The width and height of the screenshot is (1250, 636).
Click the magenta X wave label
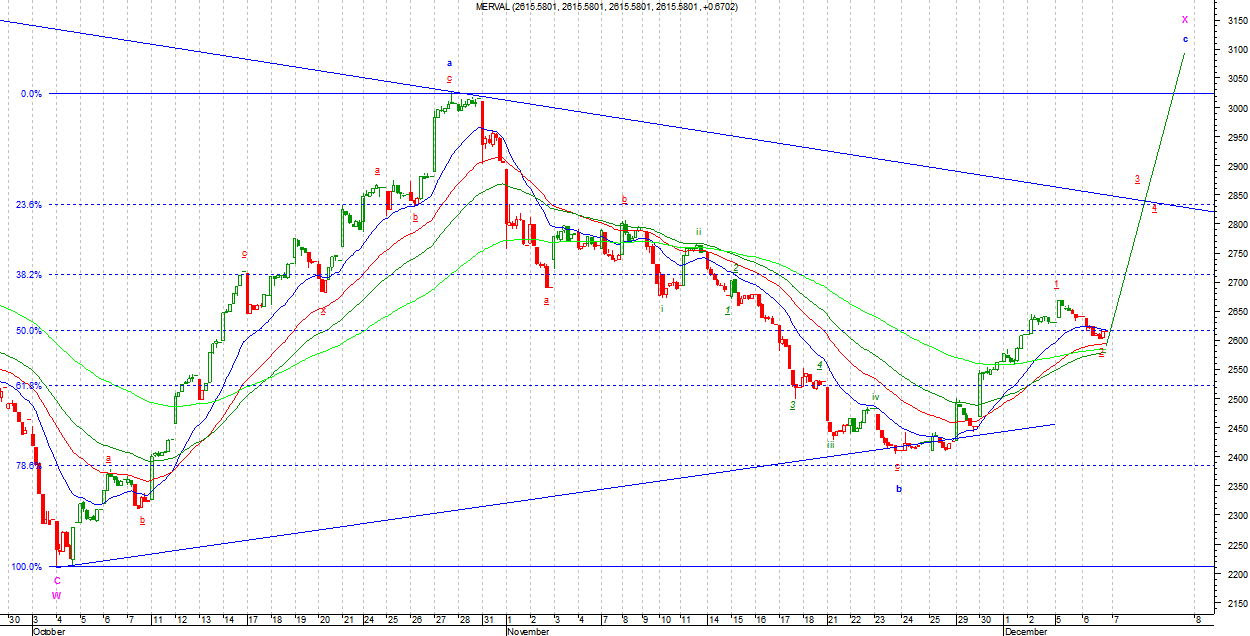pyautogui.click(x=1185, y=19)
